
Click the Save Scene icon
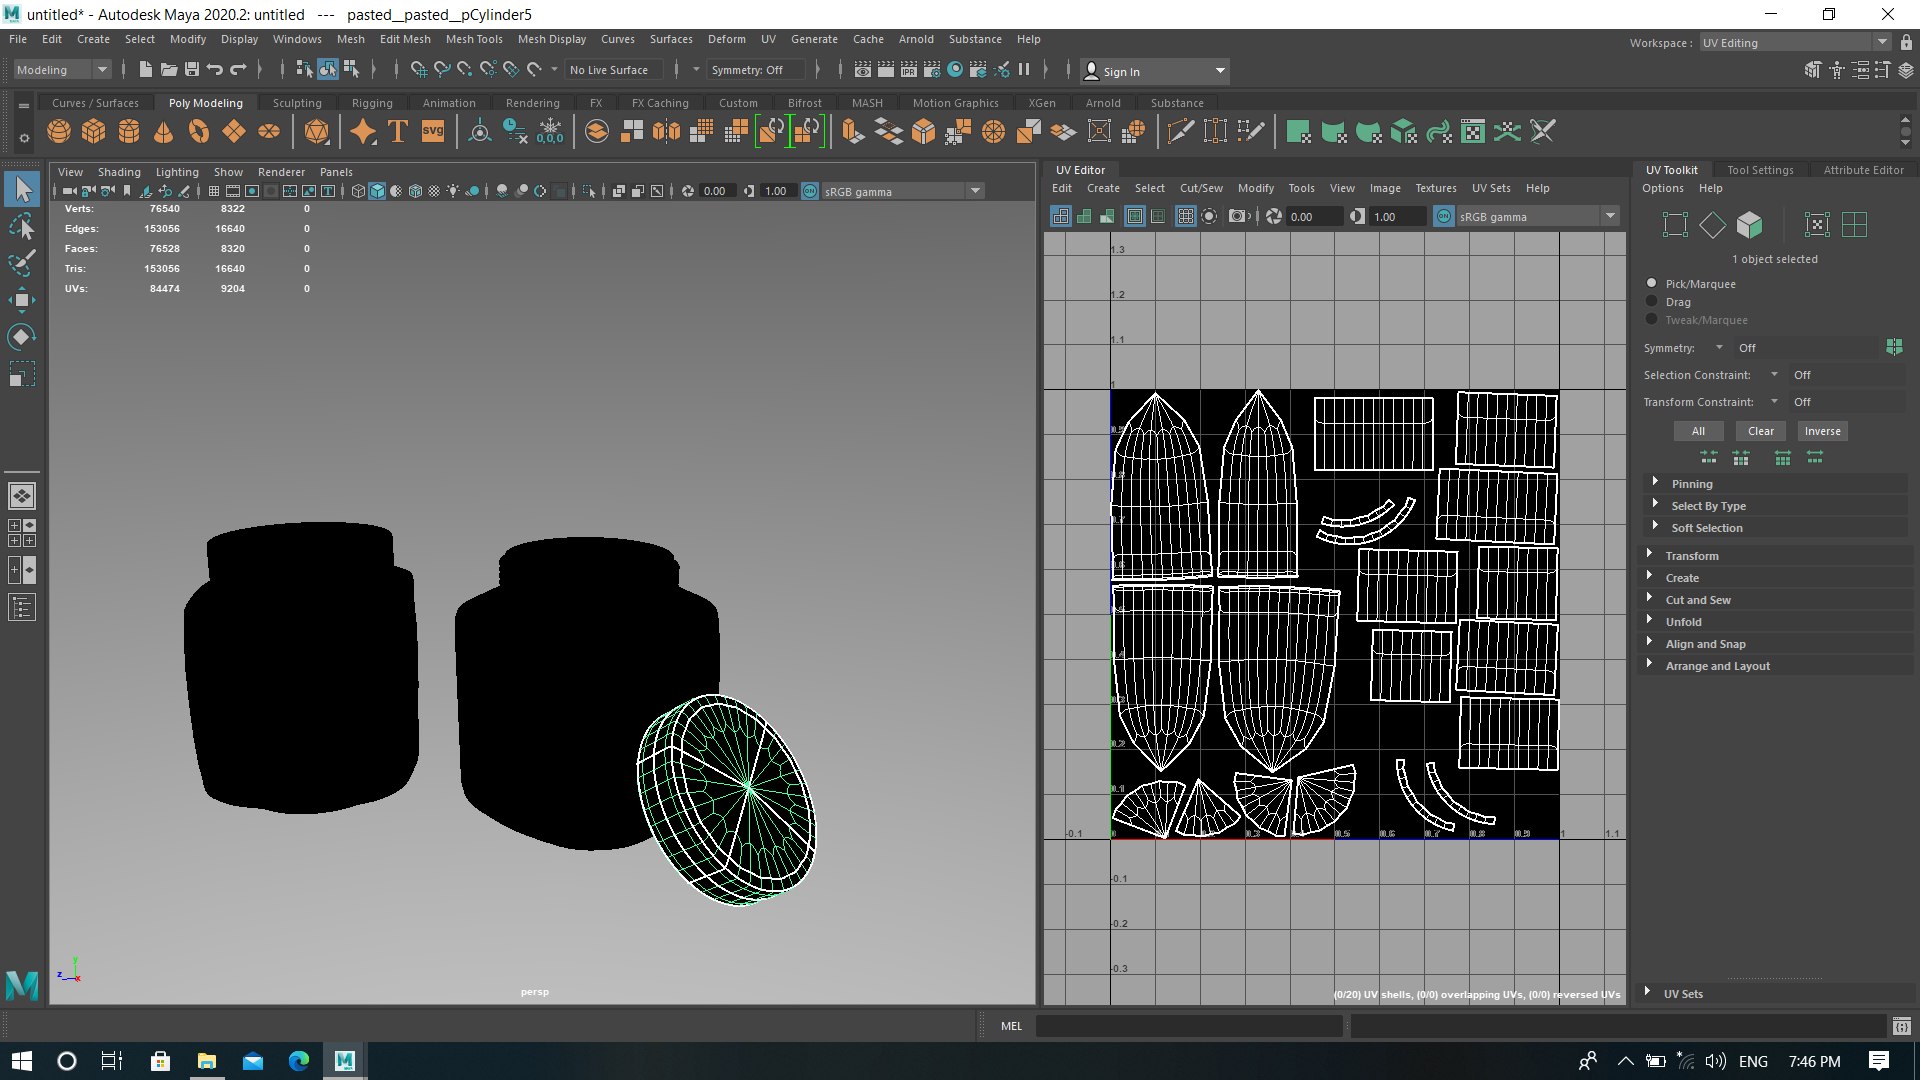192,69
